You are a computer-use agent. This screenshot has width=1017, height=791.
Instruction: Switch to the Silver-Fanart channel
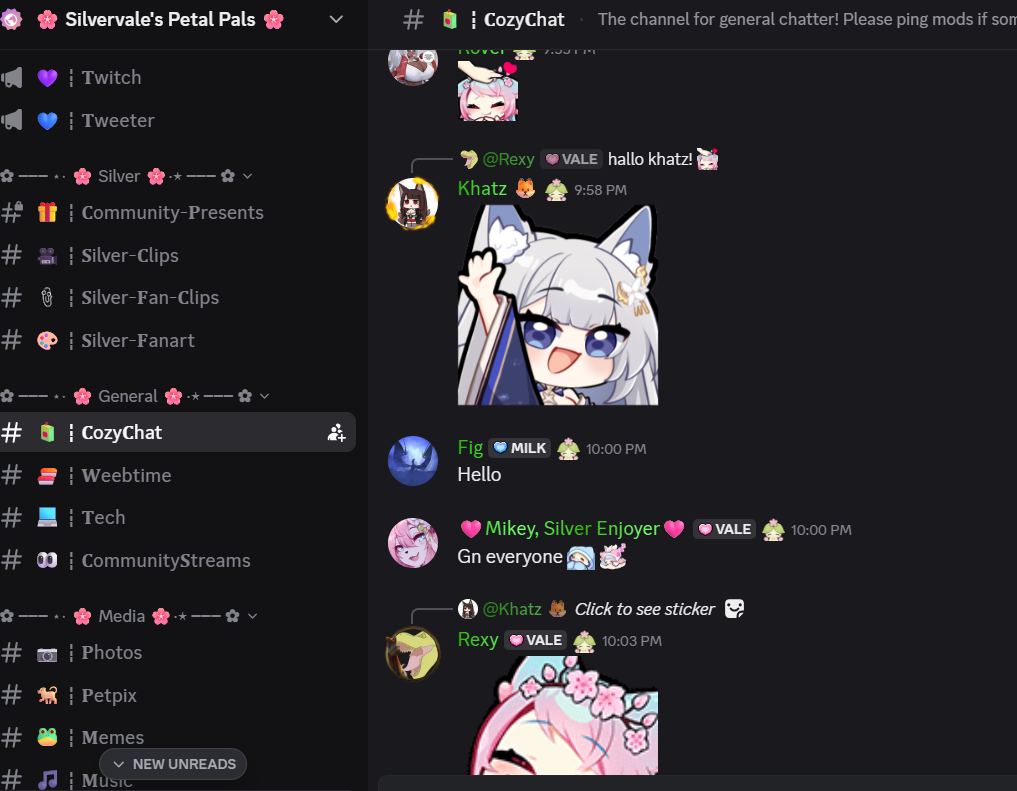[176, 340]
